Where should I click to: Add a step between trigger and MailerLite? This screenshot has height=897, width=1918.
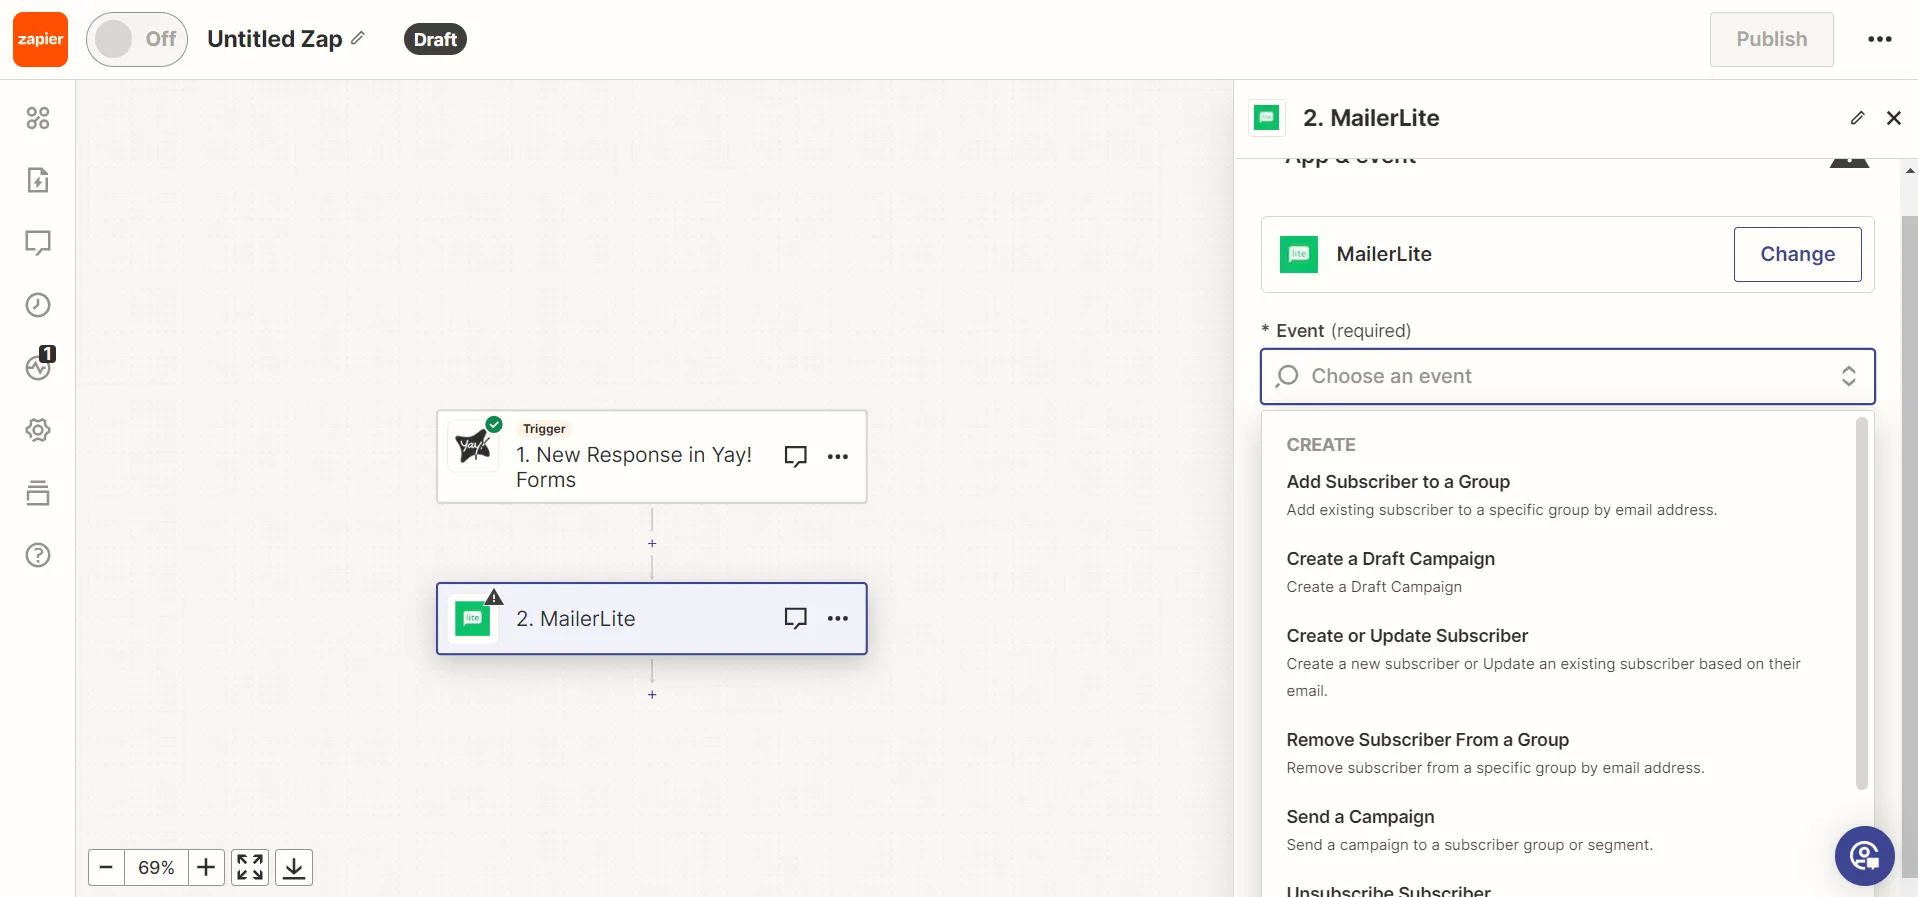point(652,544)
